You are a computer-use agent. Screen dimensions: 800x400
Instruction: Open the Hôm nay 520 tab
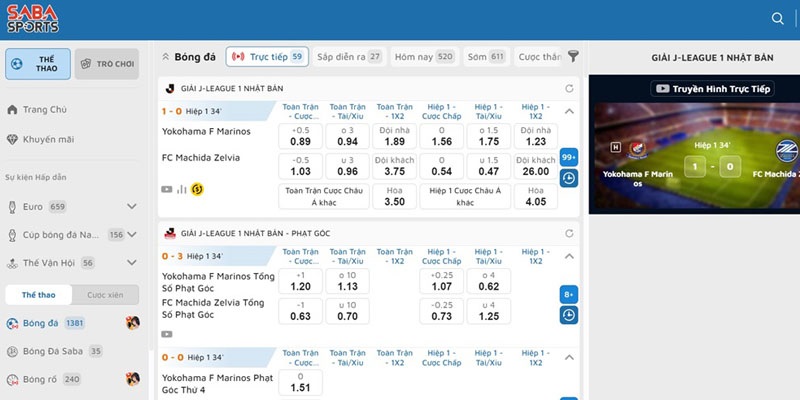click(425, 57)
